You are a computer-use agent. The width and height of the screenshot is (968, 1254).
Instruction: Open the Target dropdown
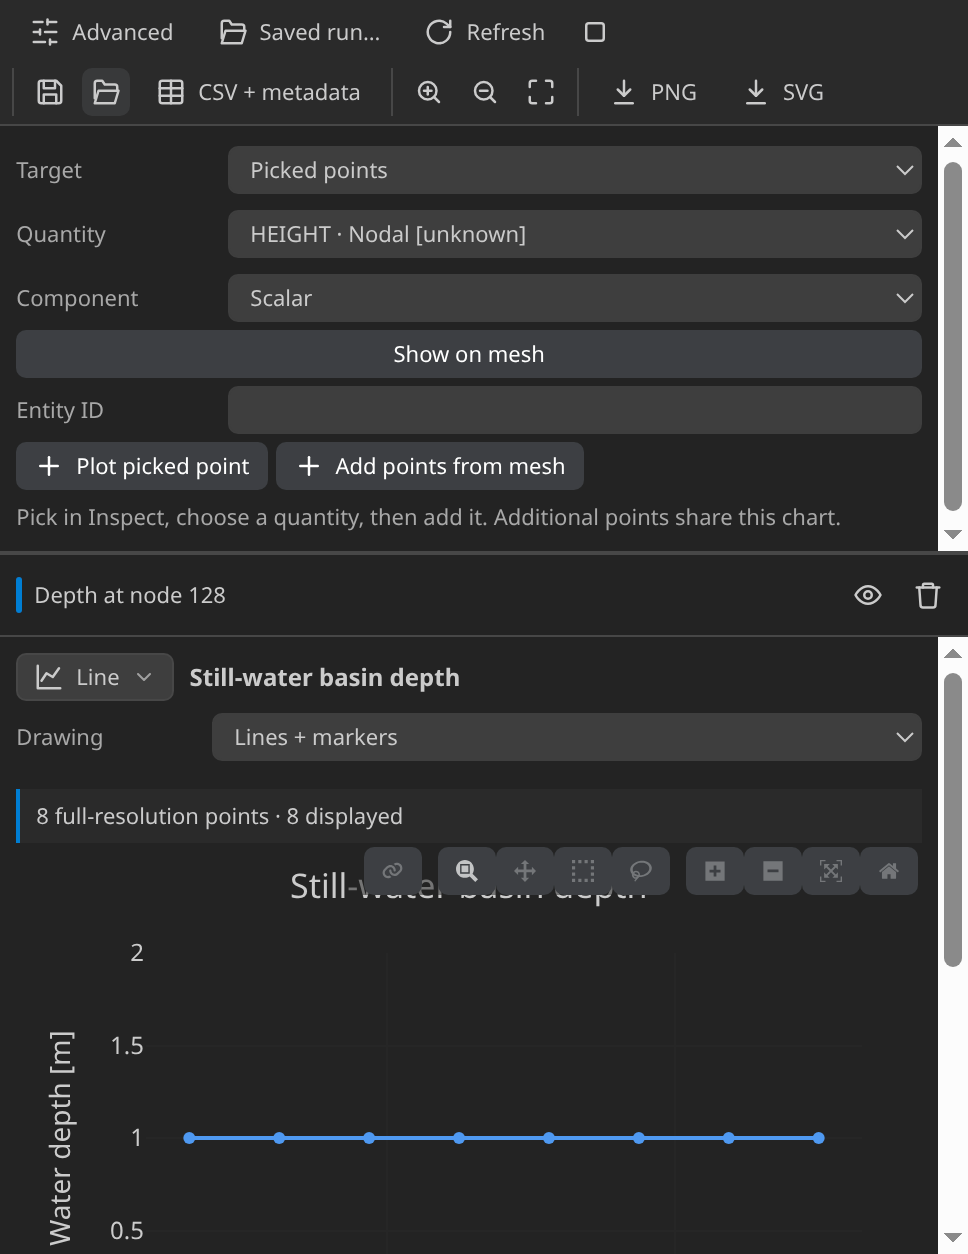pyautogui.click(x=575, y=170)
